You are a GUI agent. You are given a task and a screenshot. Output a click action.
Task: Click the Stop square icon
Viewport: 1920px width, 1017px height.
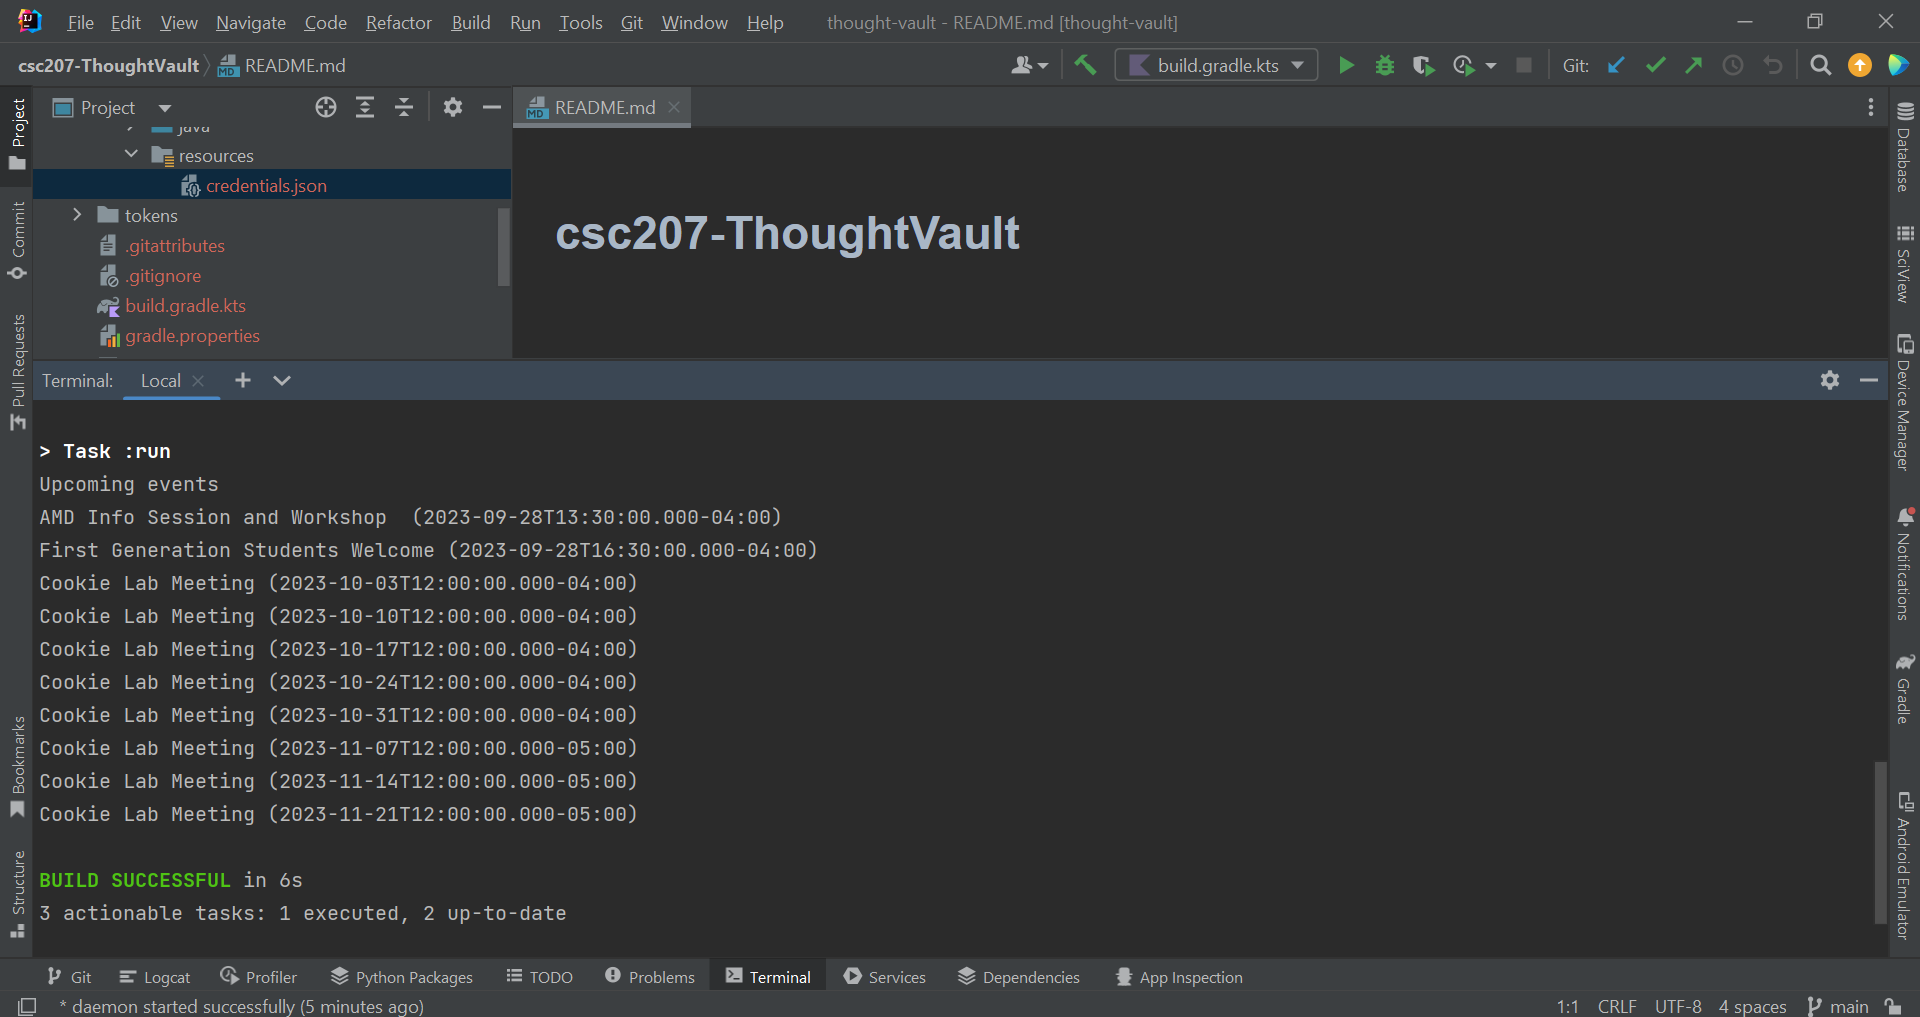coord(1524,65)
